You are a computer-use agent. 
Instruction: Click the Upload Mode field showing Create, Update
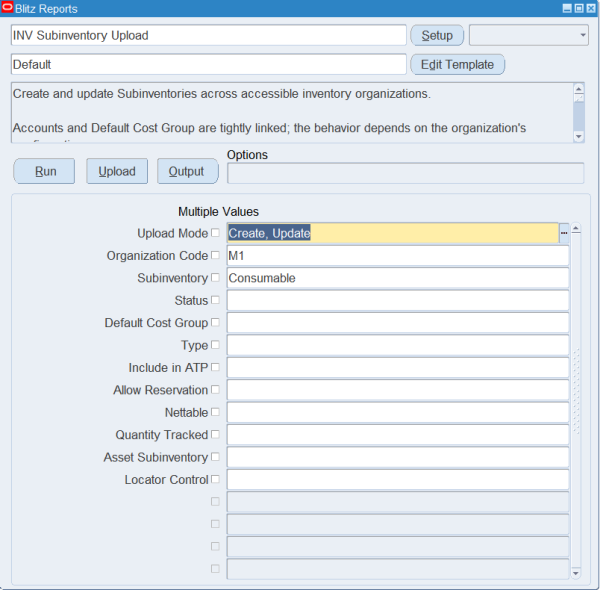(x=393, y=233)
